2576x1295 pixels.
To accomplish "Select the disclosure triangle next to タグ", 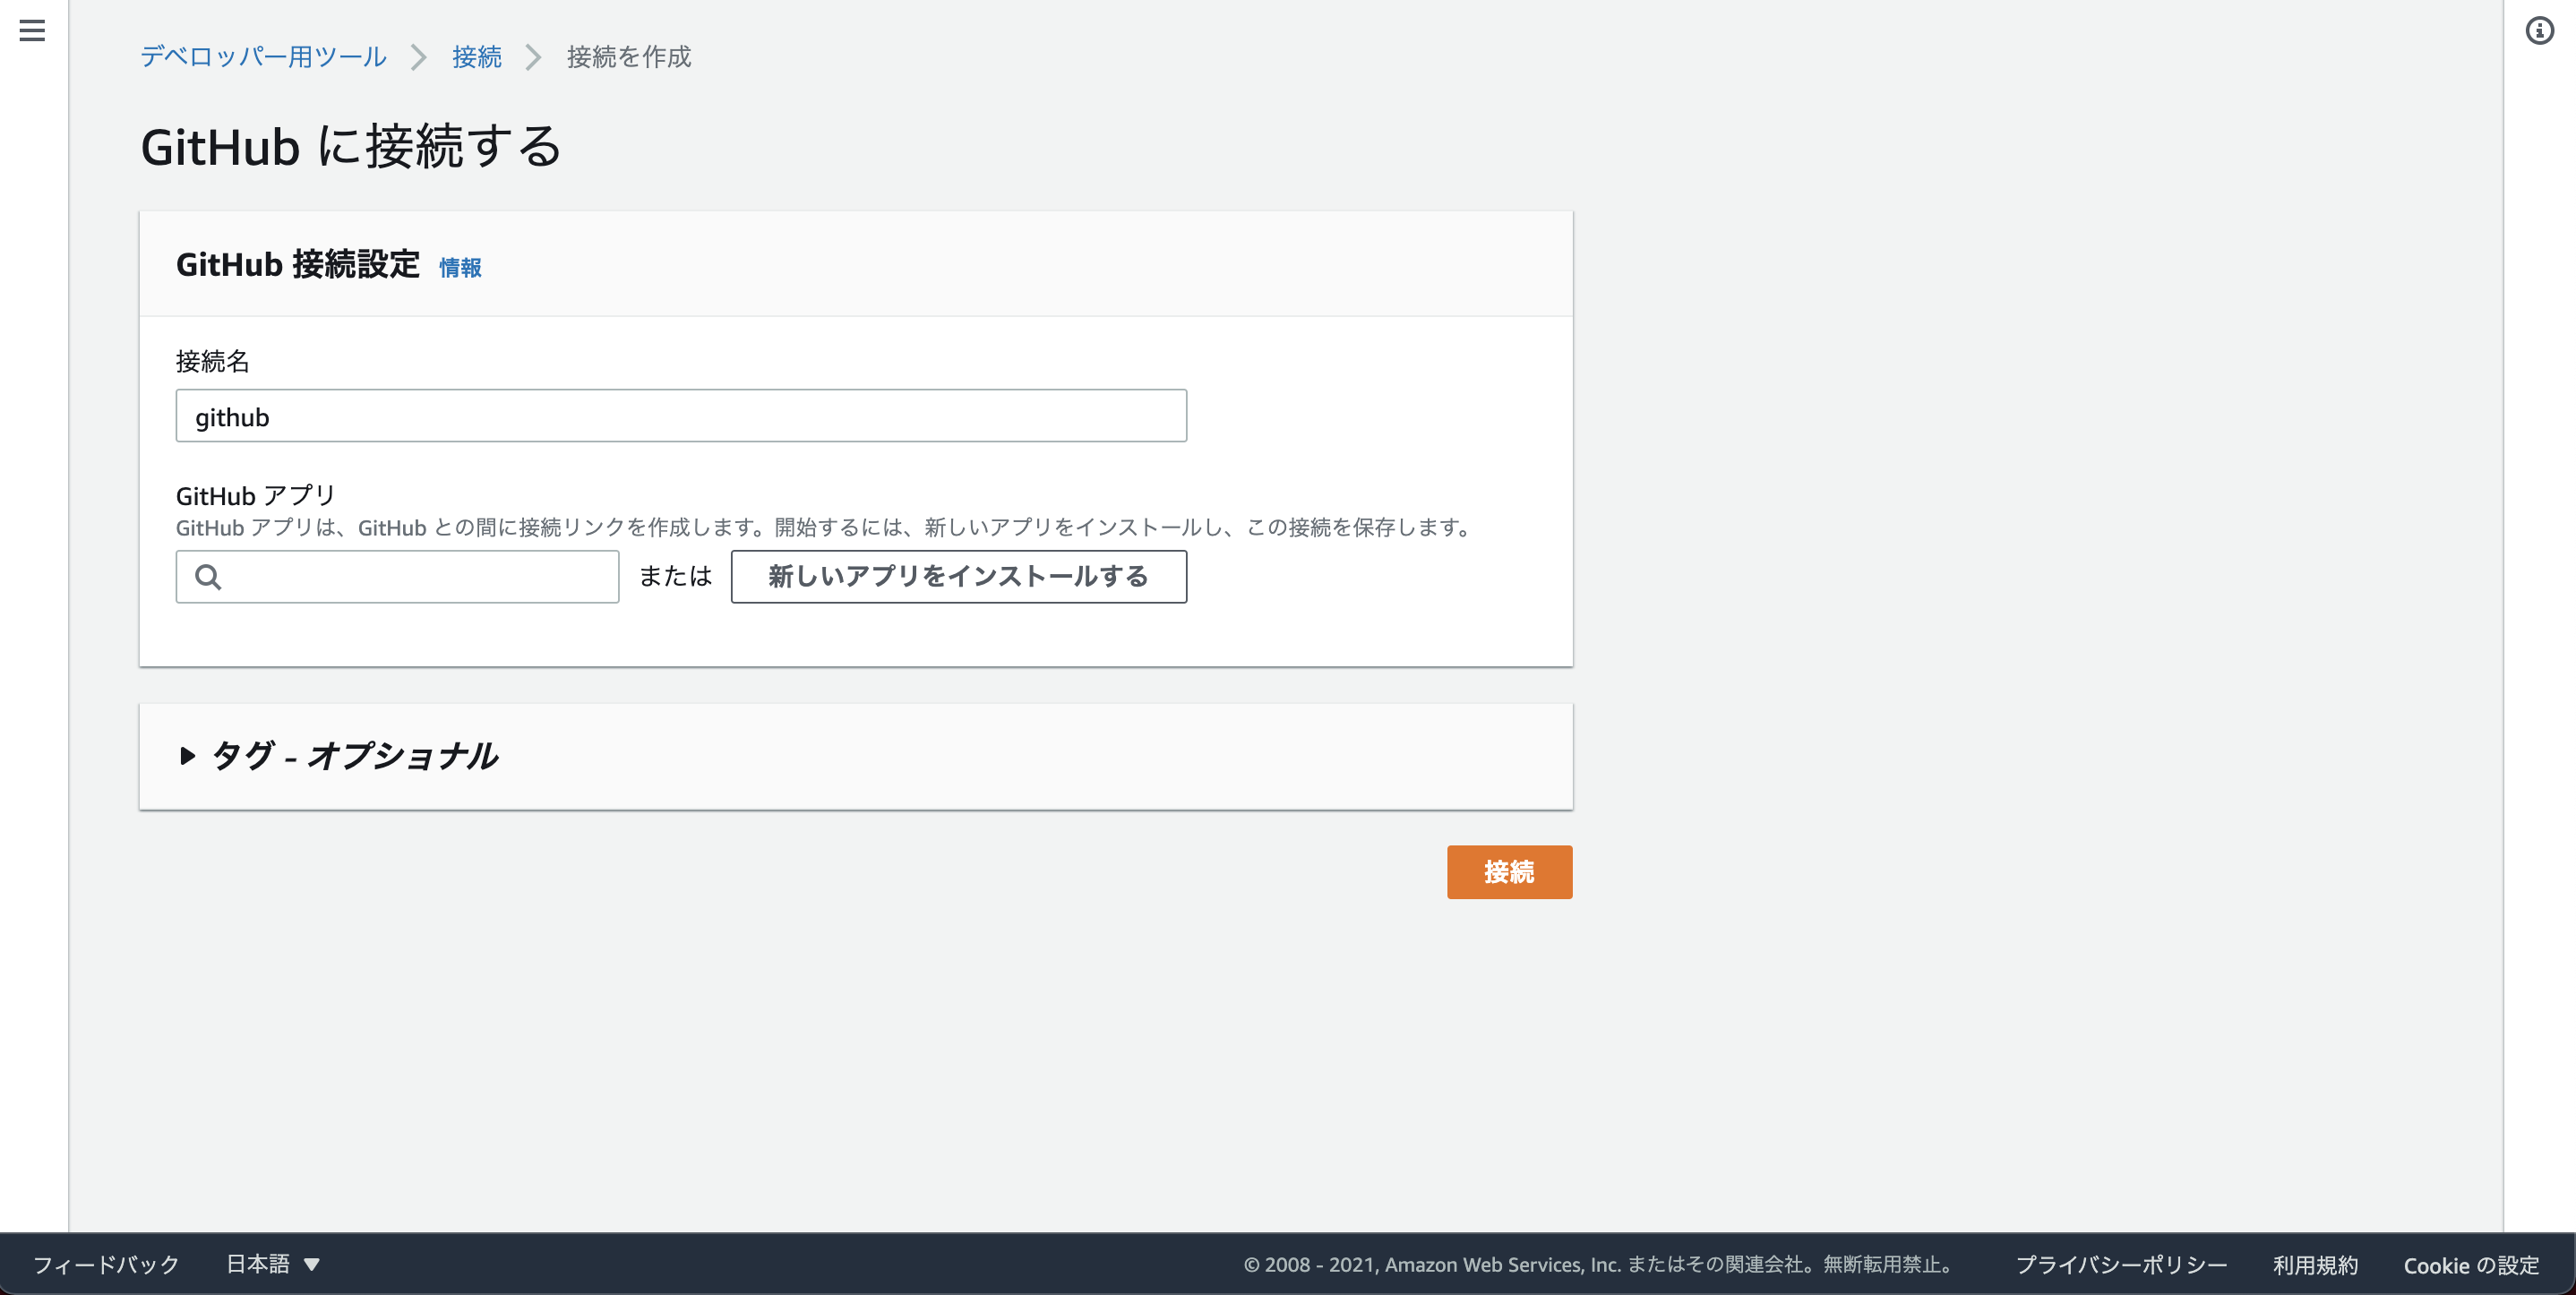I will 187,757.
